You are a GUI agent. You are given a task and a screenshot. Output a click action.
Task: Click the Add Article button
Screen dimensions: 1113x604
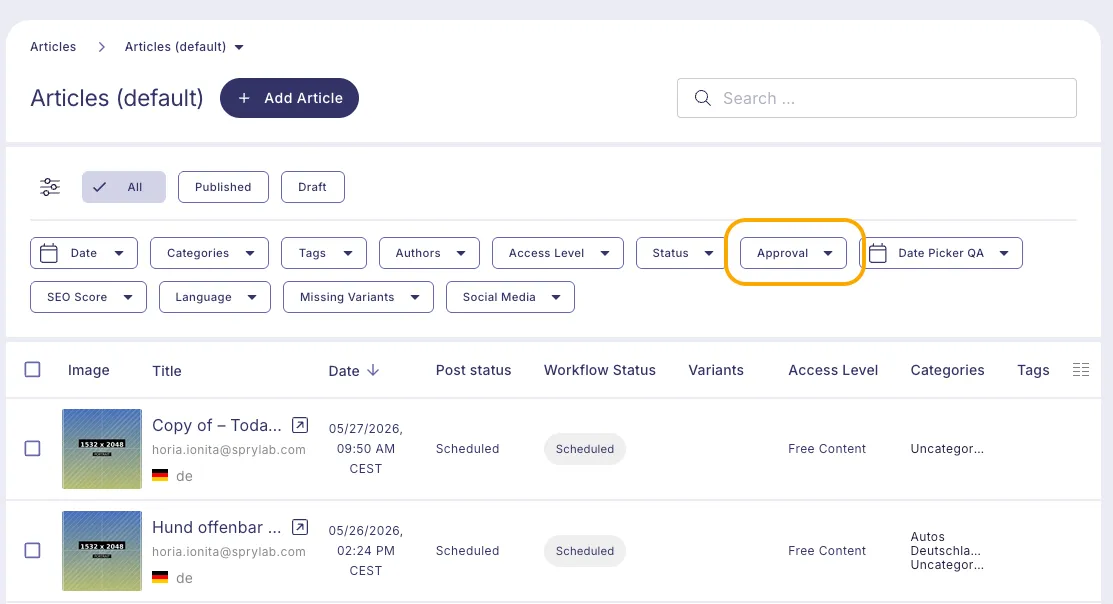[x=290, y=98]
